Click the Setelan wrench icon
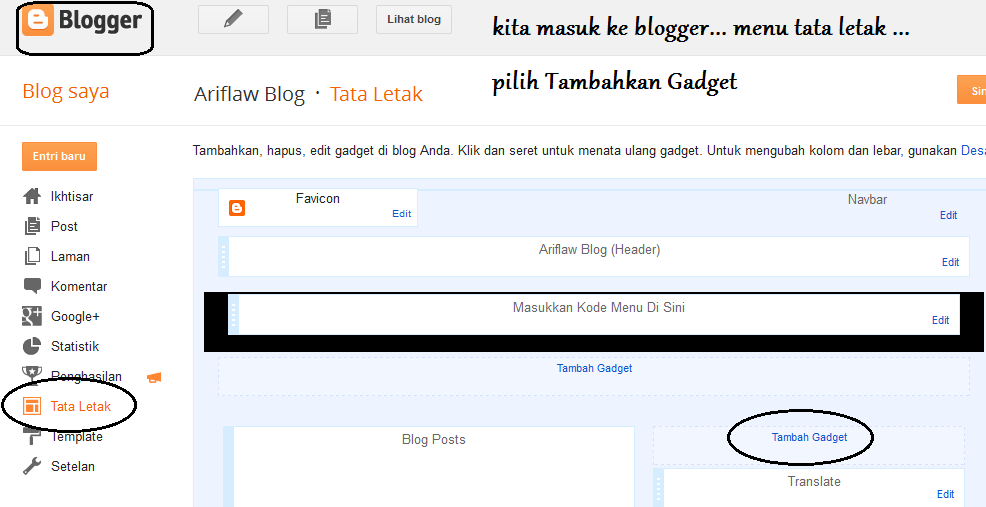Screen dimensions: 986x507 point(32,466)
